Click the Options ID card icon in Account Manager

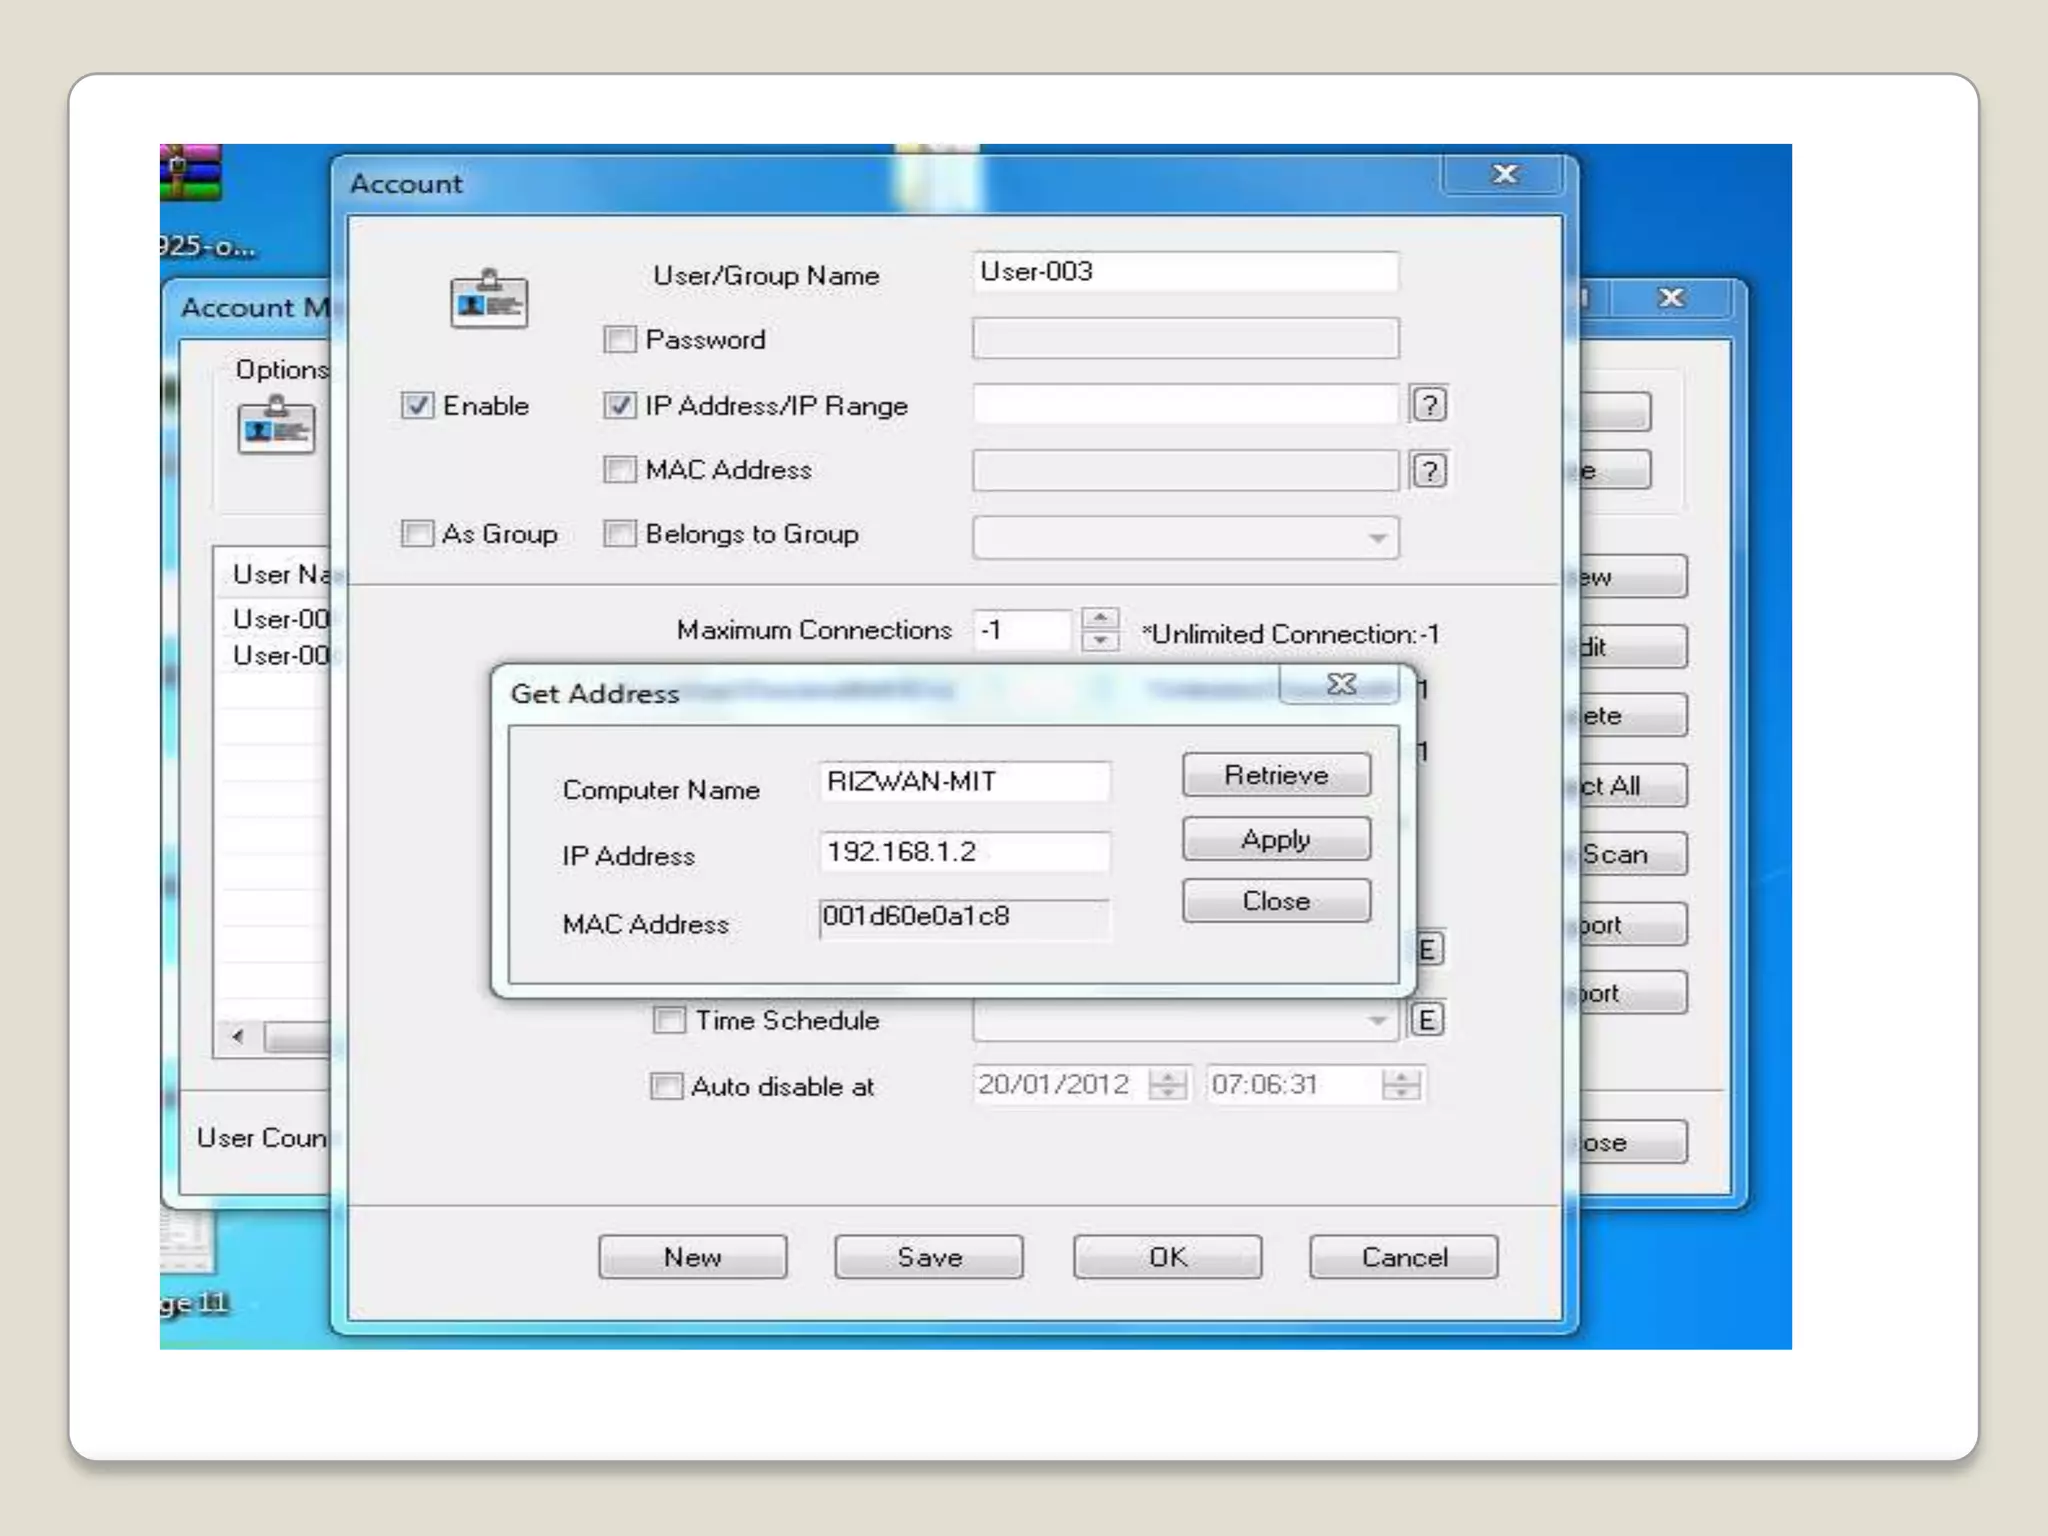click(276, 426)
